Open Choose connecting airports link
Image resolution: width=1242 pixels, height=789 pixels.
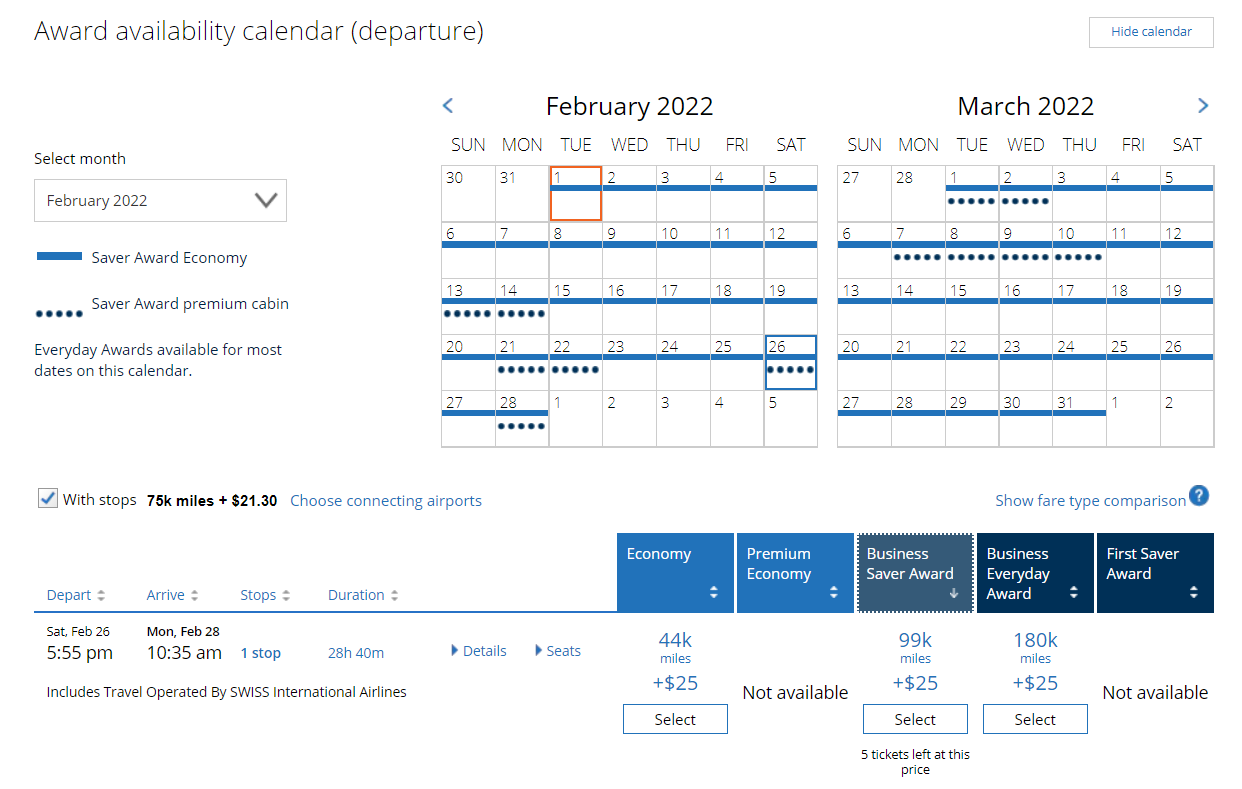click(x=386, y=500)
